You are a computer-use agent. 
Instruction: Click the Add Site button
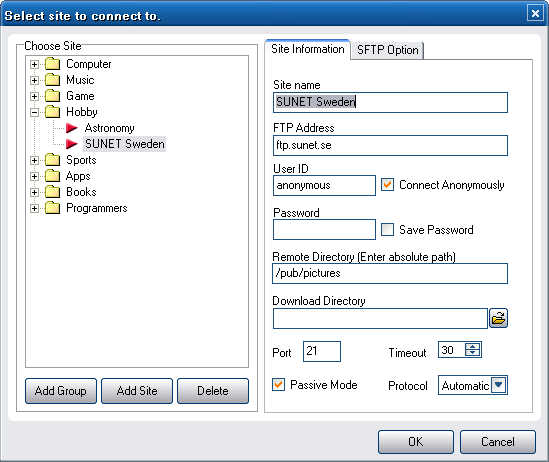(x=137, y=391)
